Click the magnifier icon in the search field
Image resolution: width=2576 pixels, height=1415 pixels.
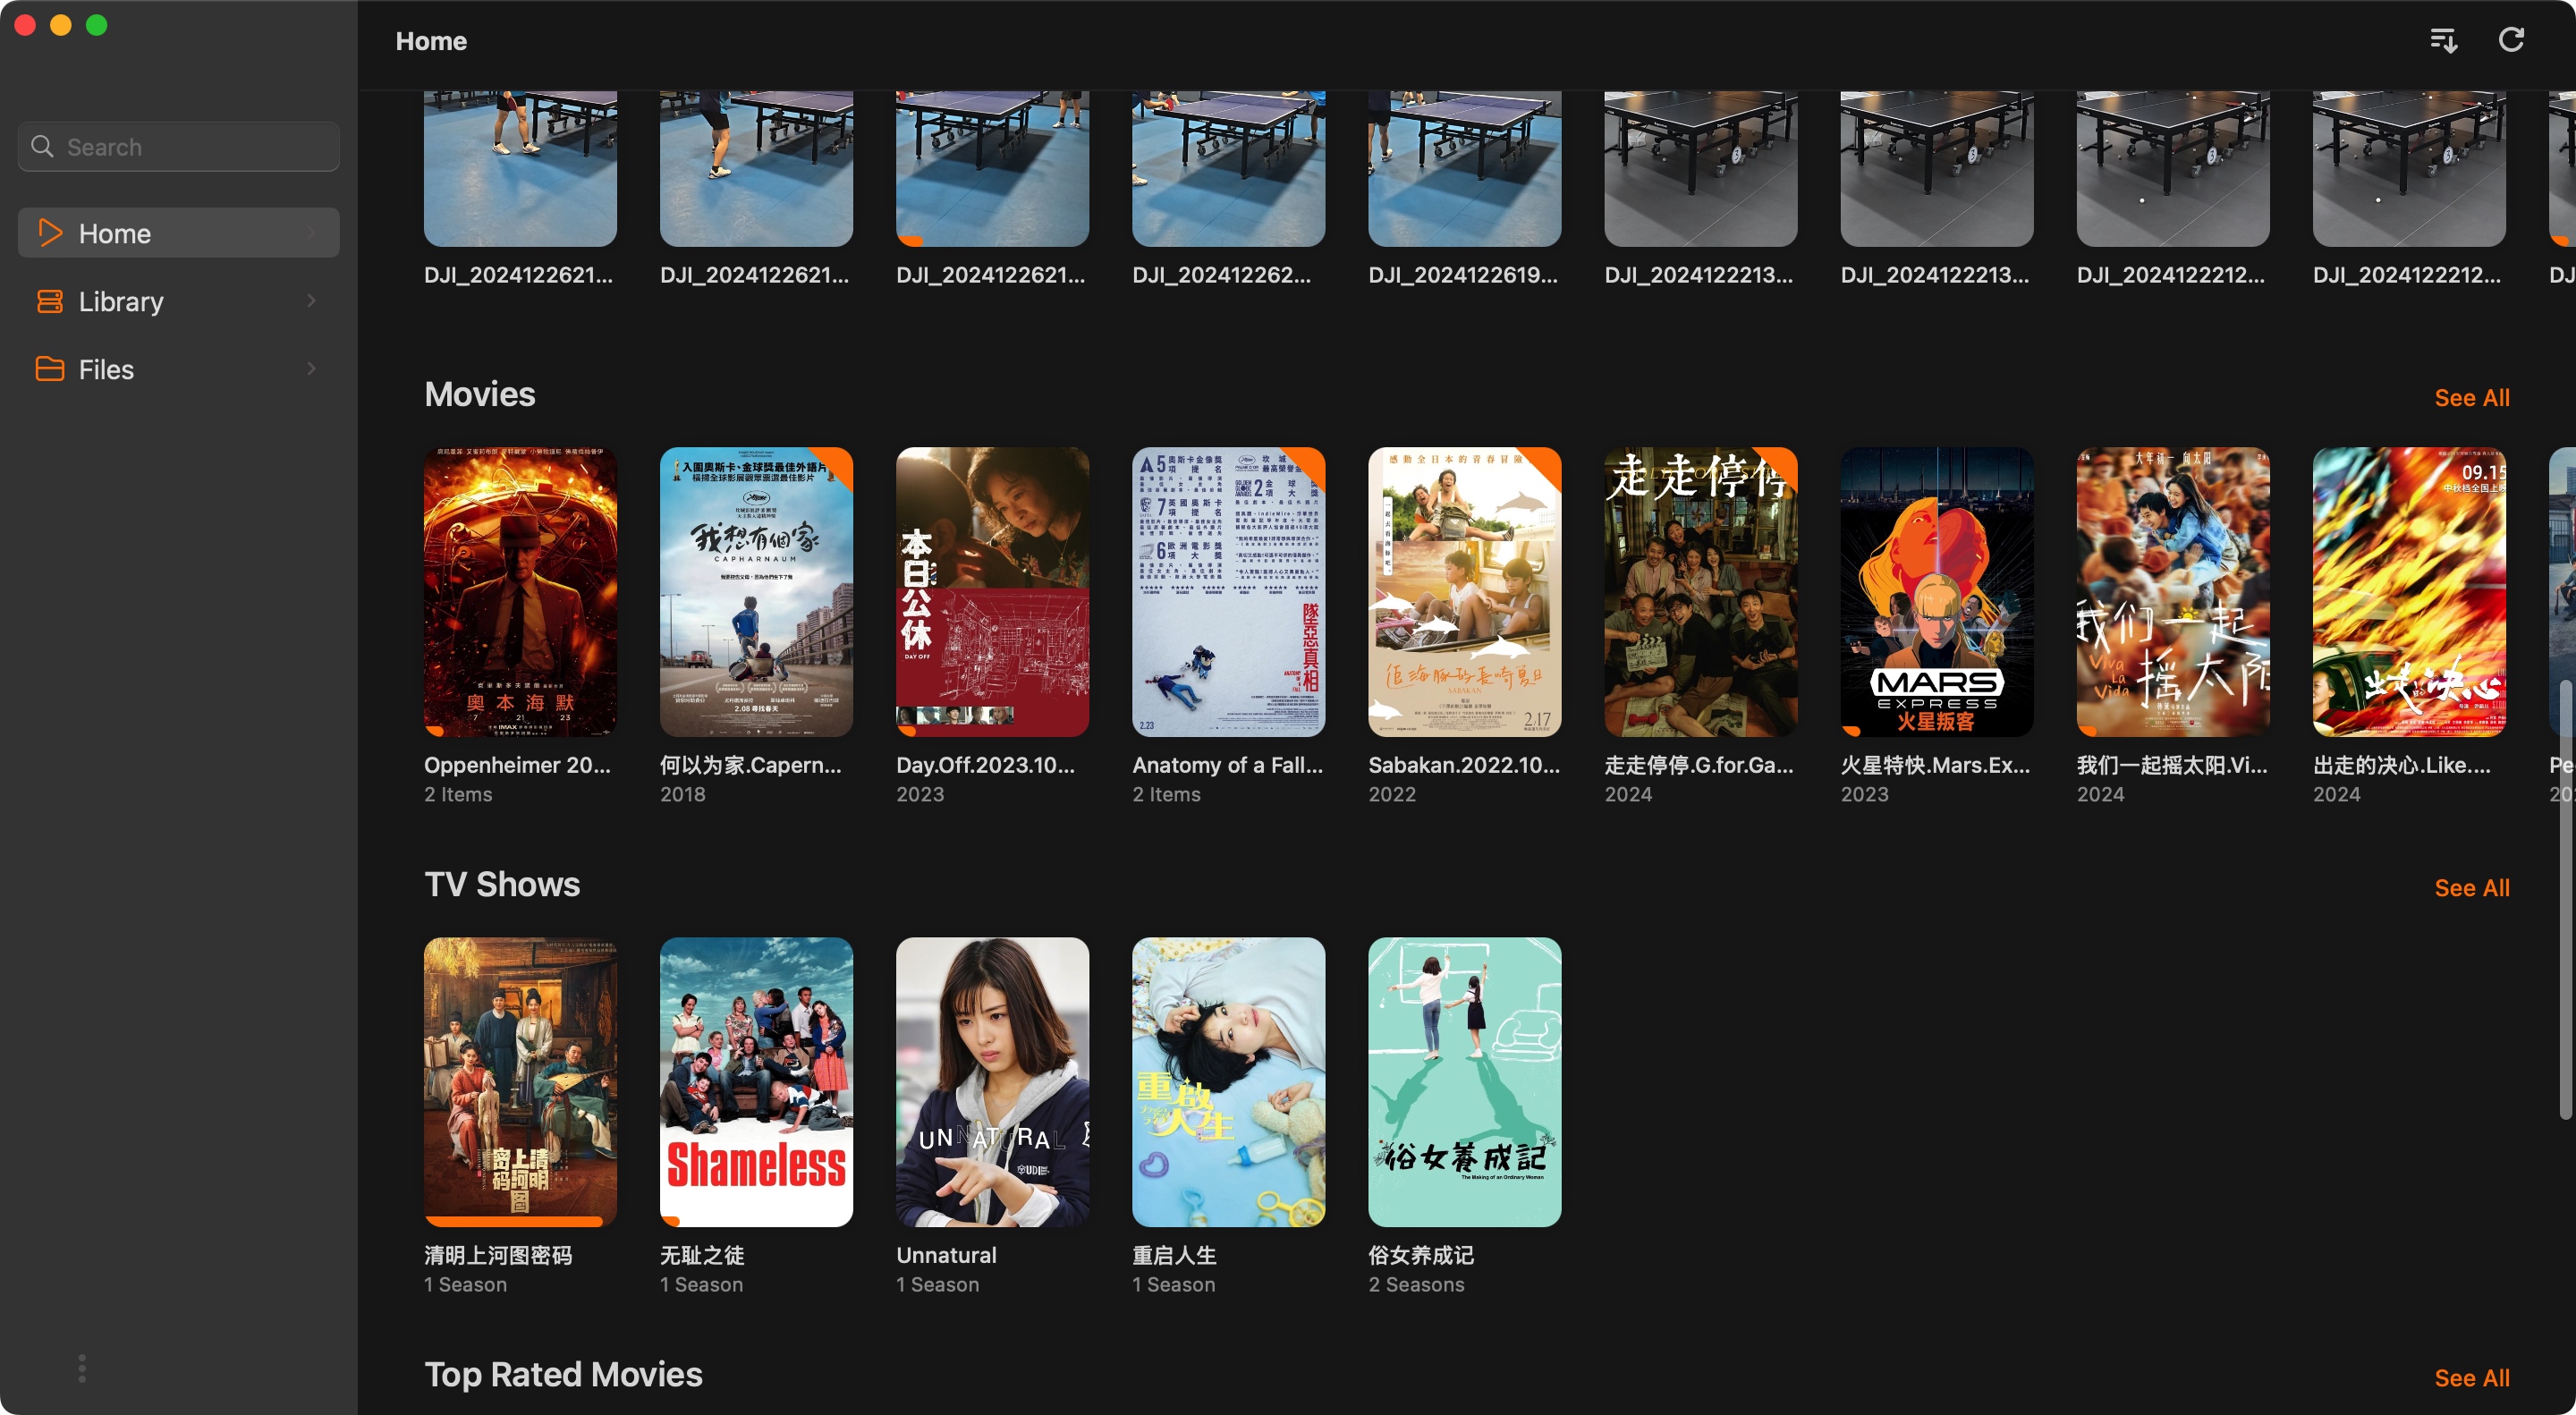[42, 147]
